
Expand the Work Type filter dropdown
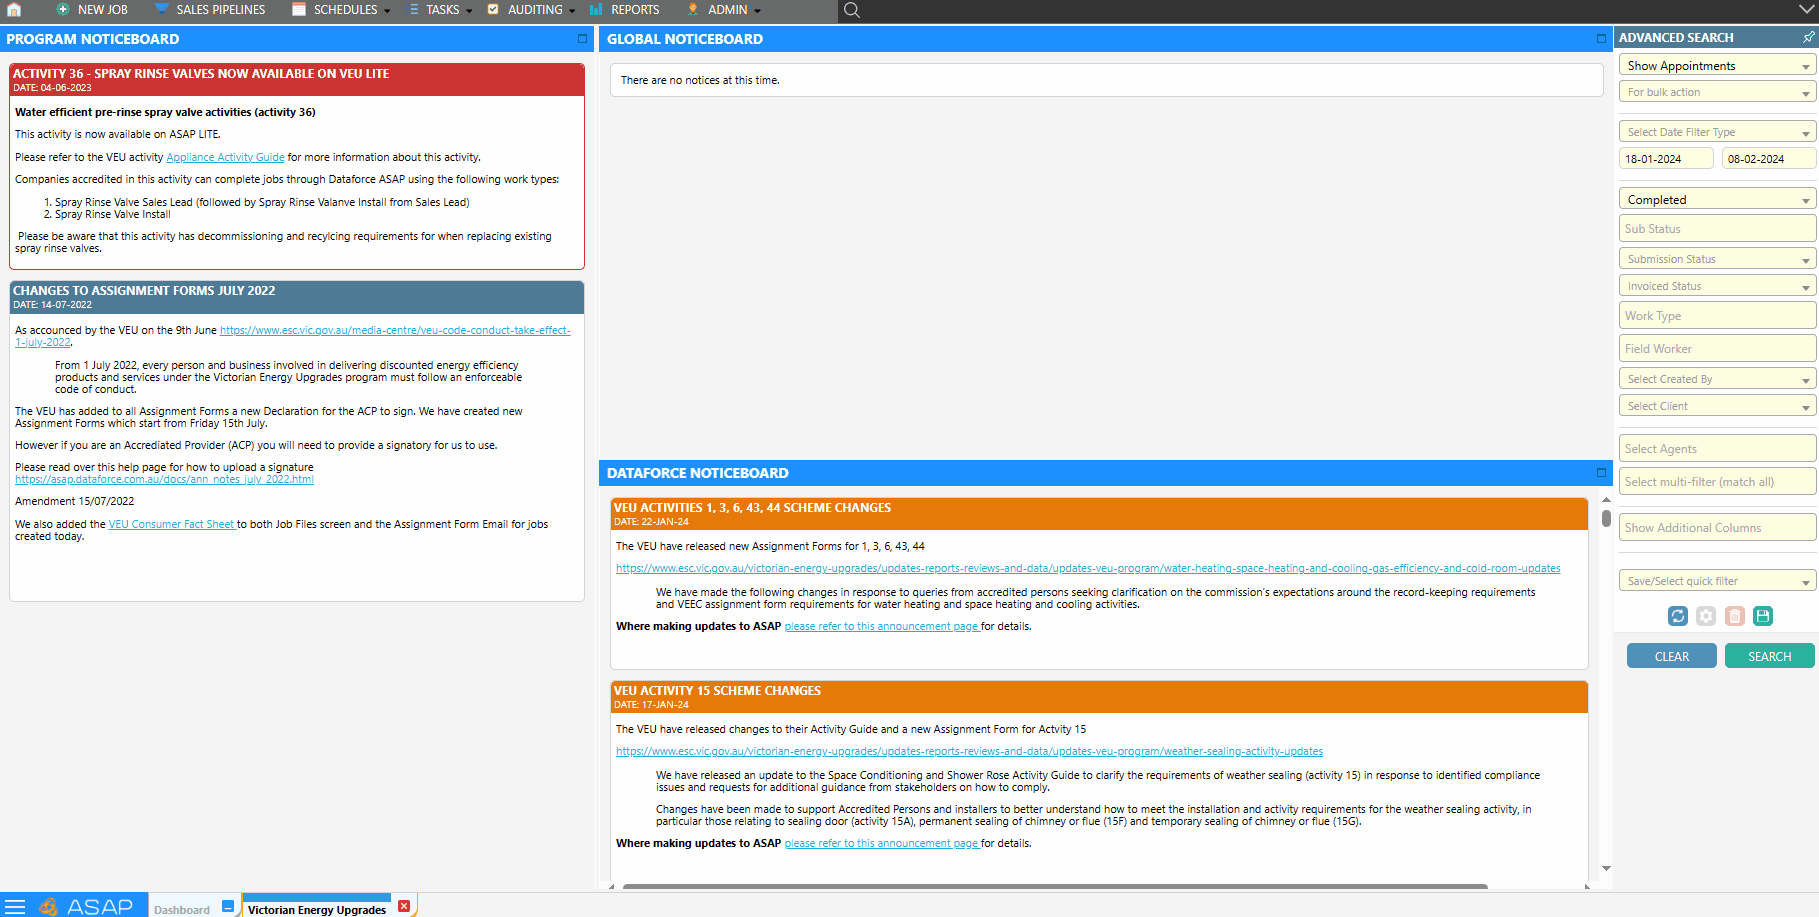point(1716,315)
